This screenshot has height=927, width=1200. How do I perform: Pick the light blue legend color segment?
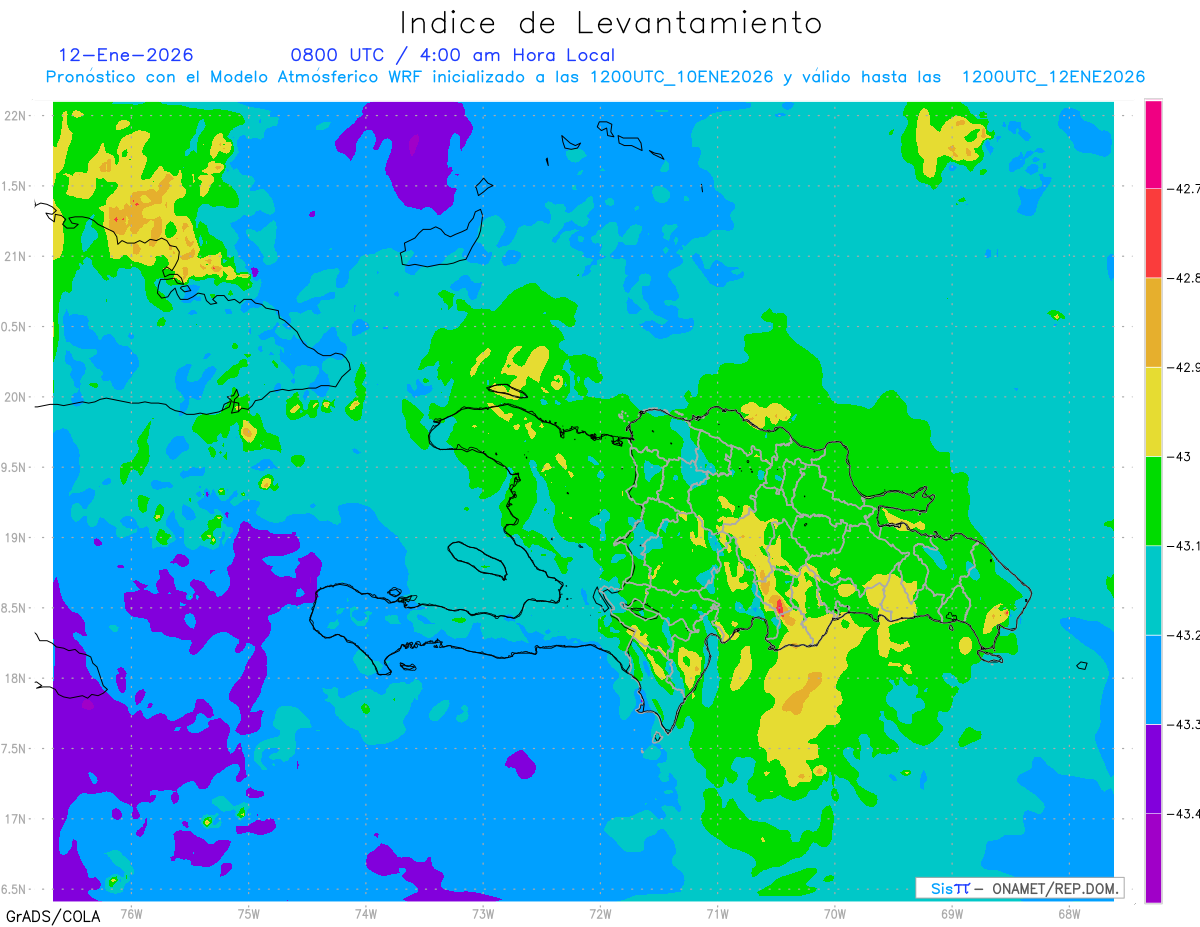pyautogui.click(x=1153, y=679)
